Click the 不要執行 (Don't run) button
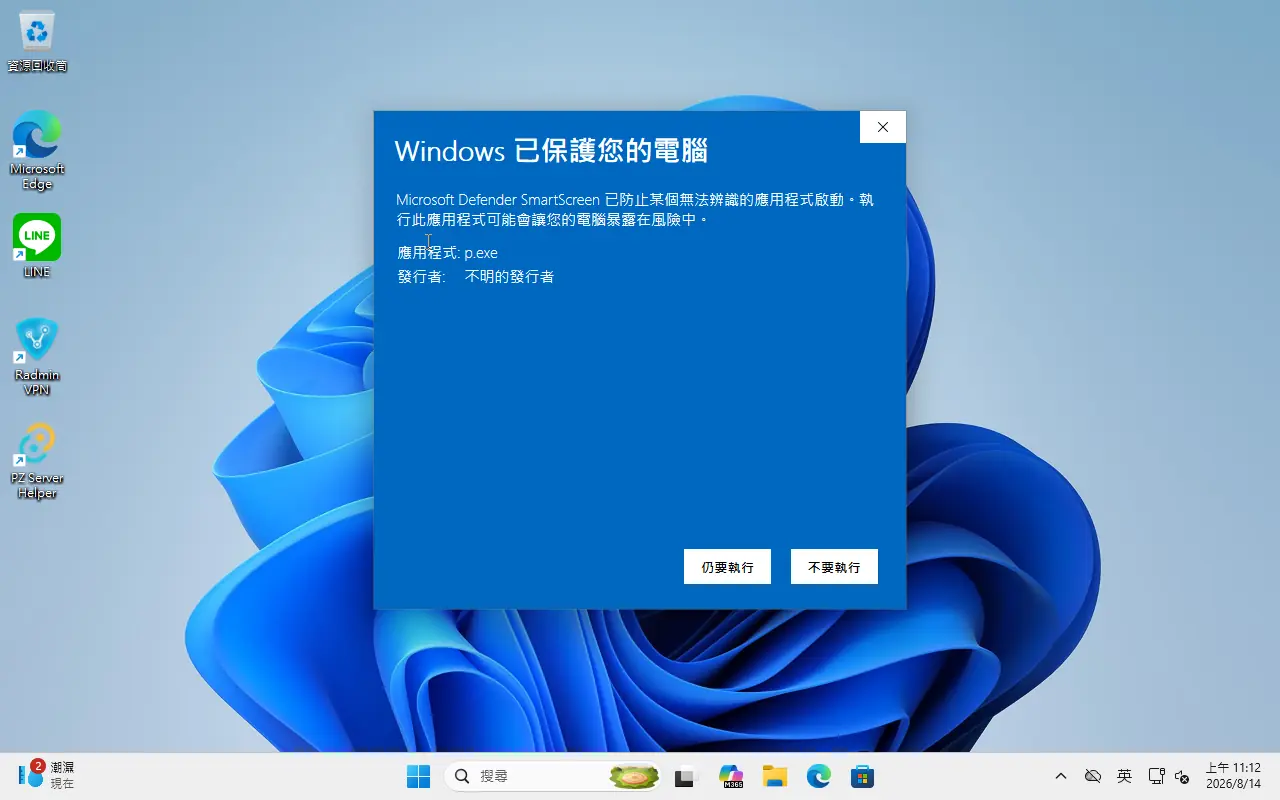Image resolution: width=1280 pixels, height=800 pixels. (834, 567)
